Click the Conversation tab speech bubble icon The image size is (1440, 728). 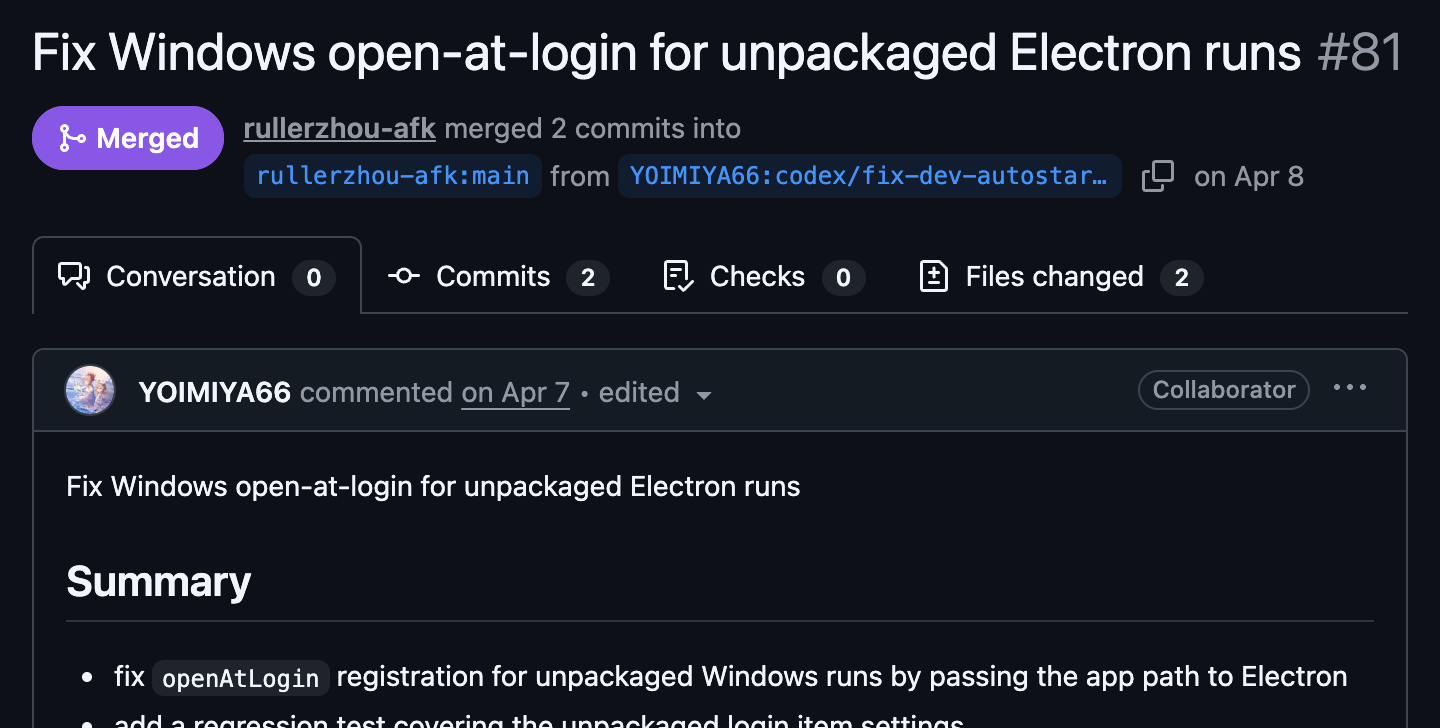coord(75,276)
